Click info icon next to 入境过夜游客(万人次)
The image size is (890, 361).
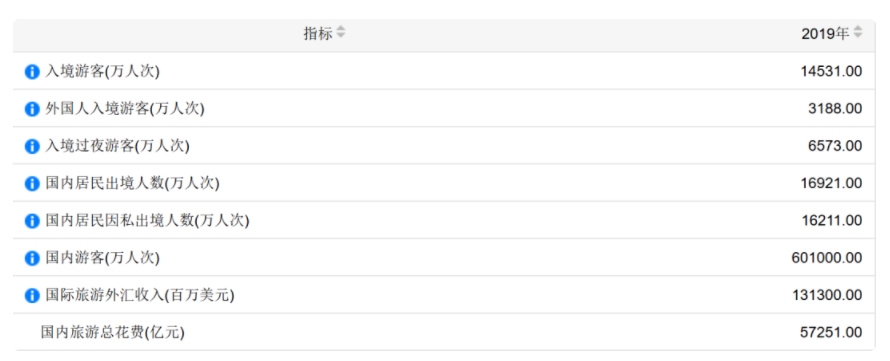[x=32, y=146]
